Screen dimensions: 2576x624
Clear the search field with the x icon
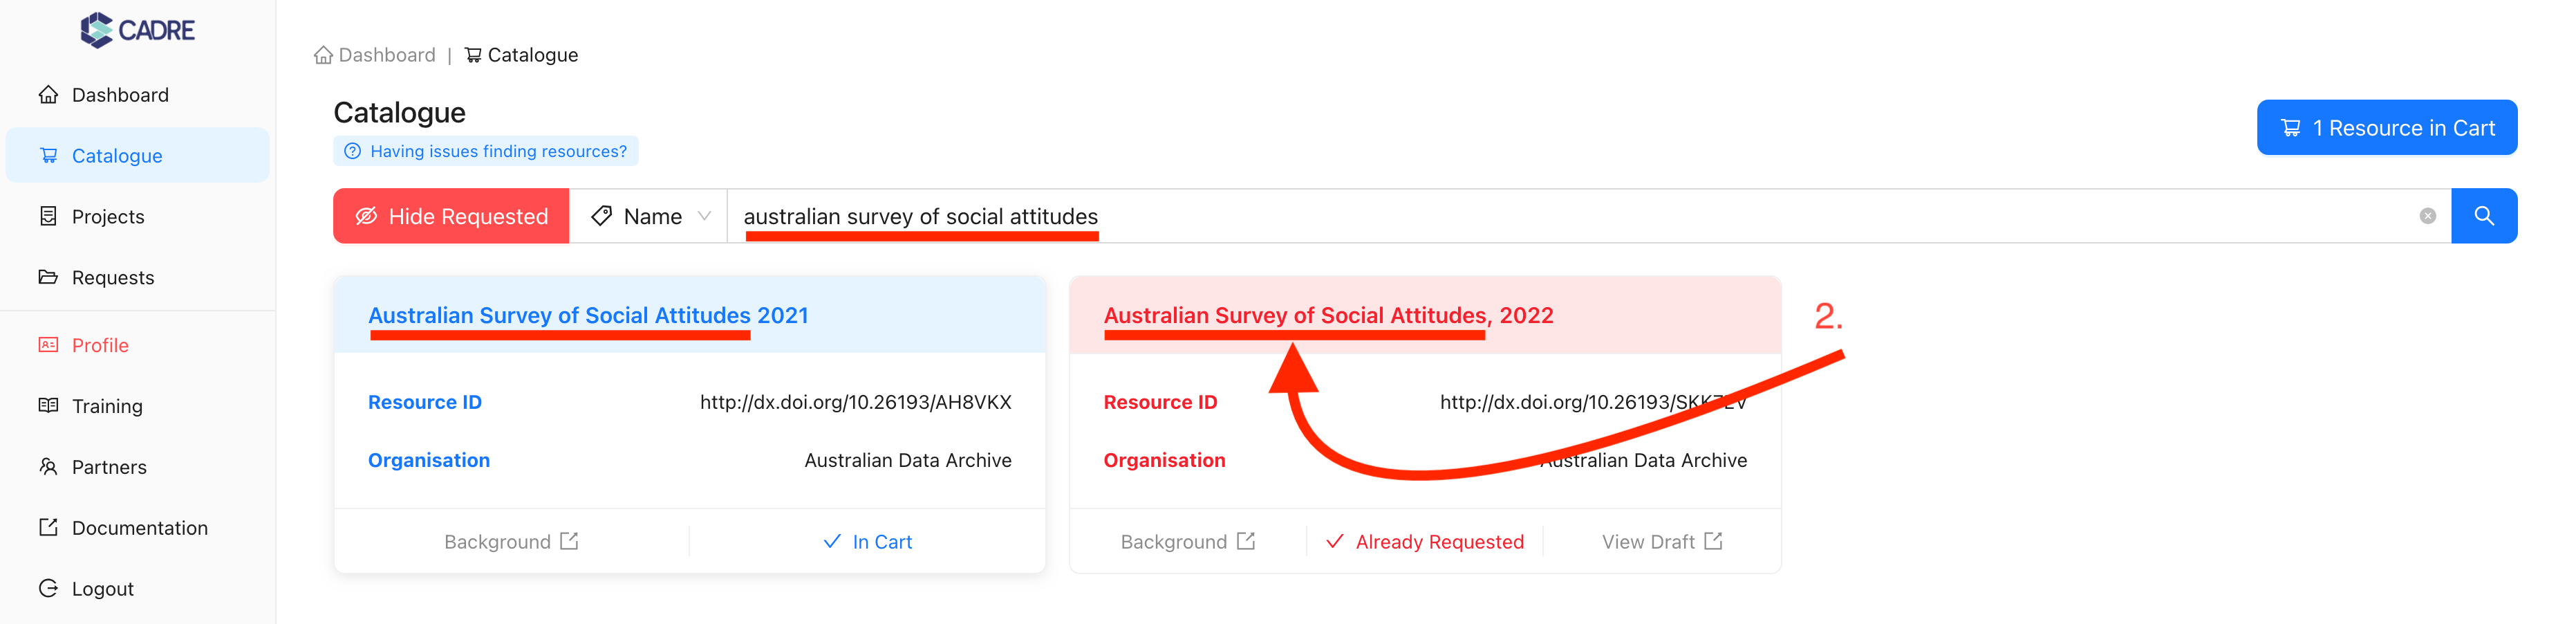coord(2427,216)
